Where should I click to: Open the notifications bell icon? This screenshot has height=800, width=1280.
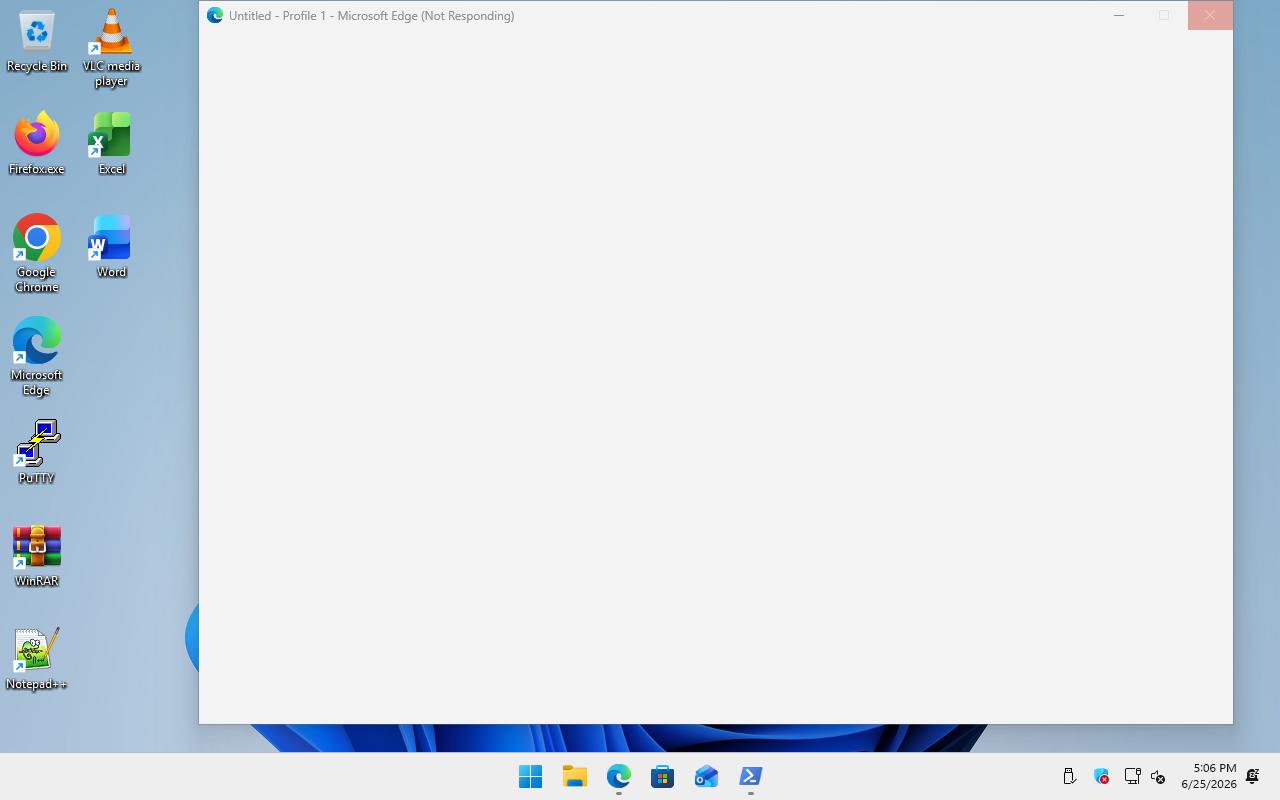point(1252,776)
